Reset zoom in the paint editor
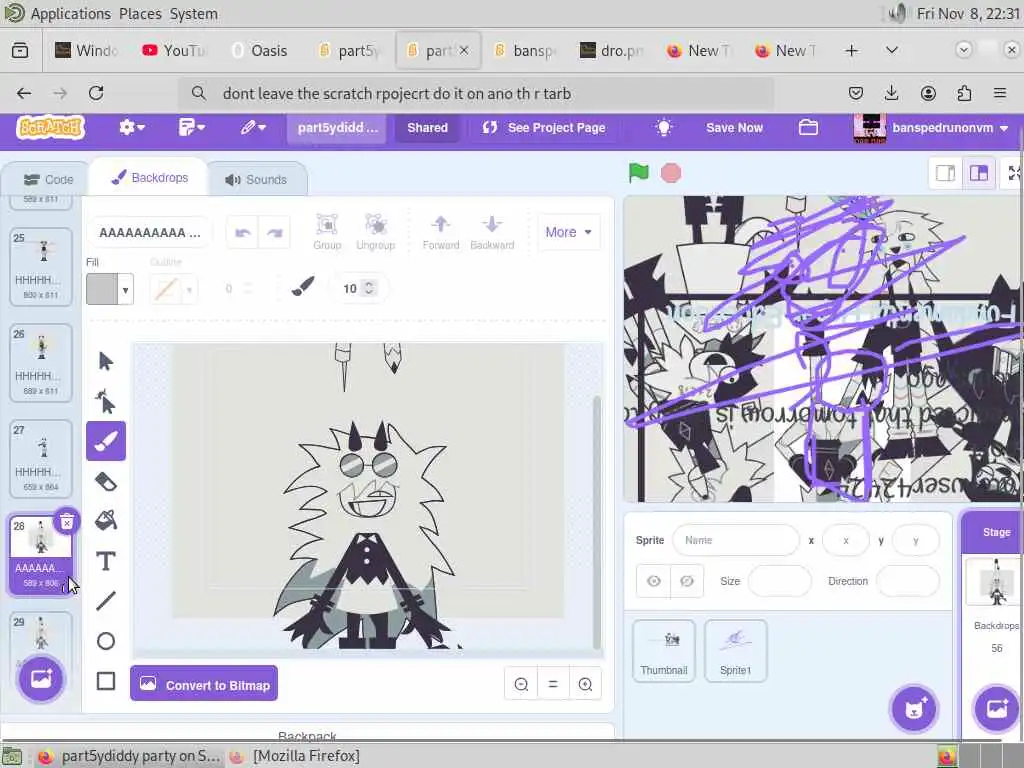This screenshot has height=768, width=1024. (x=553, y=684)
